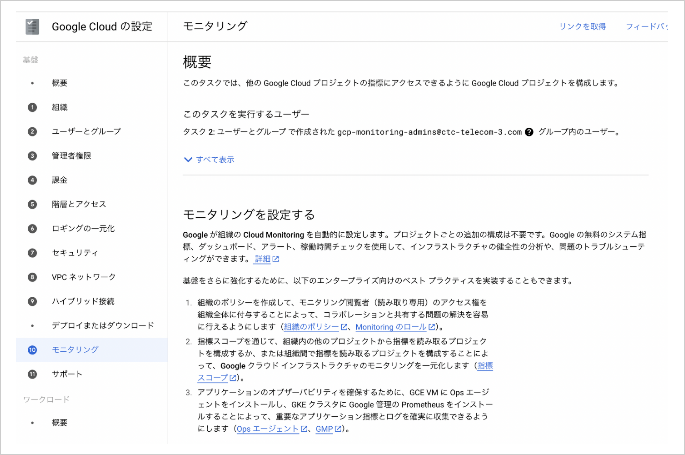685x455 pixels.
Task: Click the gcp-monitoring-admins@ctc-telecom-3.com group address
Action: 429,132
